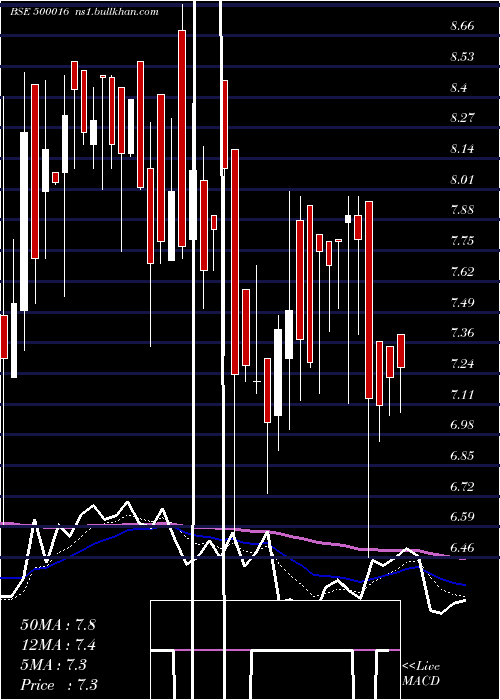Select the 8.01 price axis label
The height and width of the screenshot is (700, 500).
(x=462, y=179)
